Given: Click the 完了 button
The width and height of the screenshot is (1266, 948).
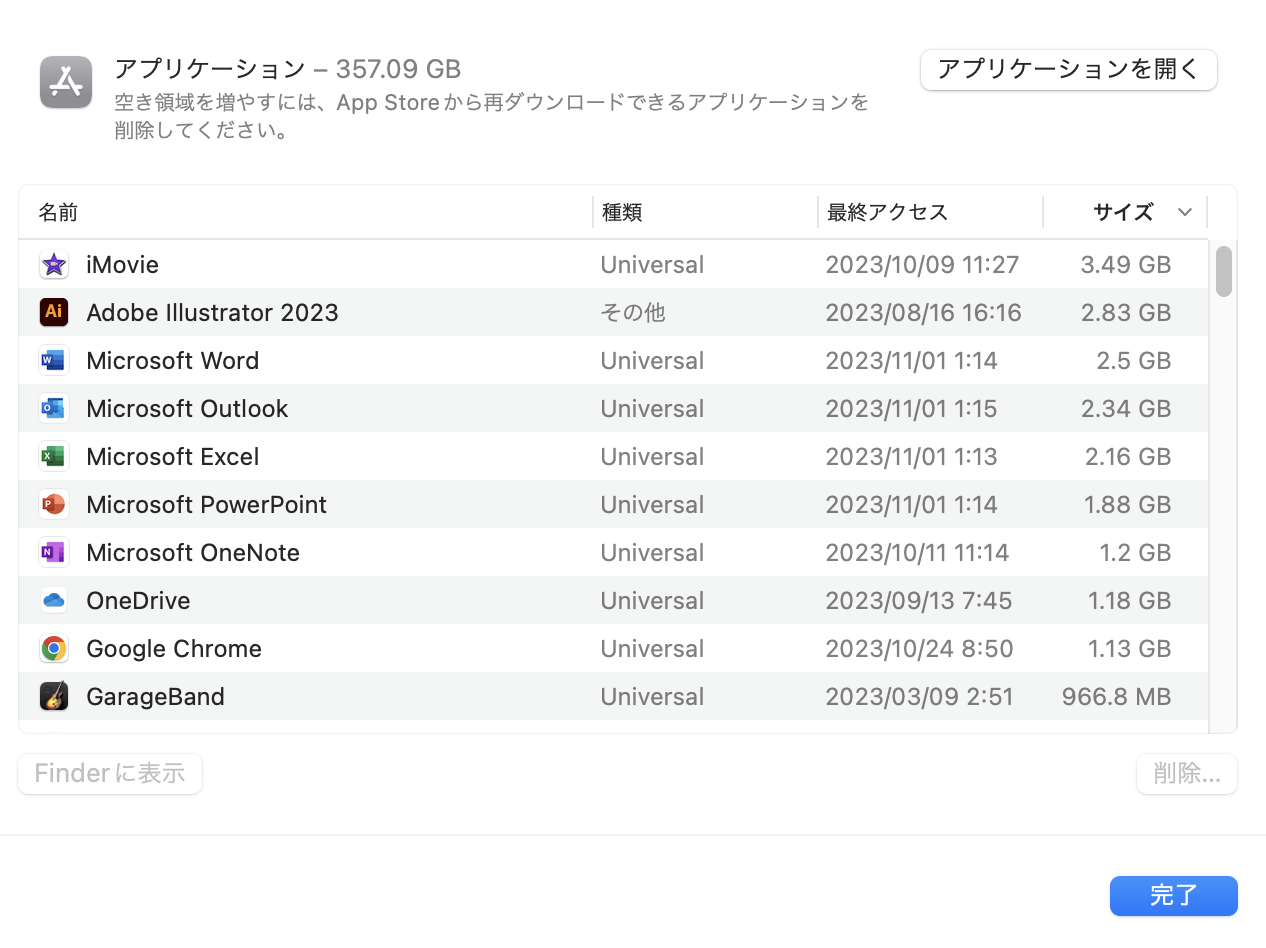Looking at the screenshot, I should coord(1174,896).
